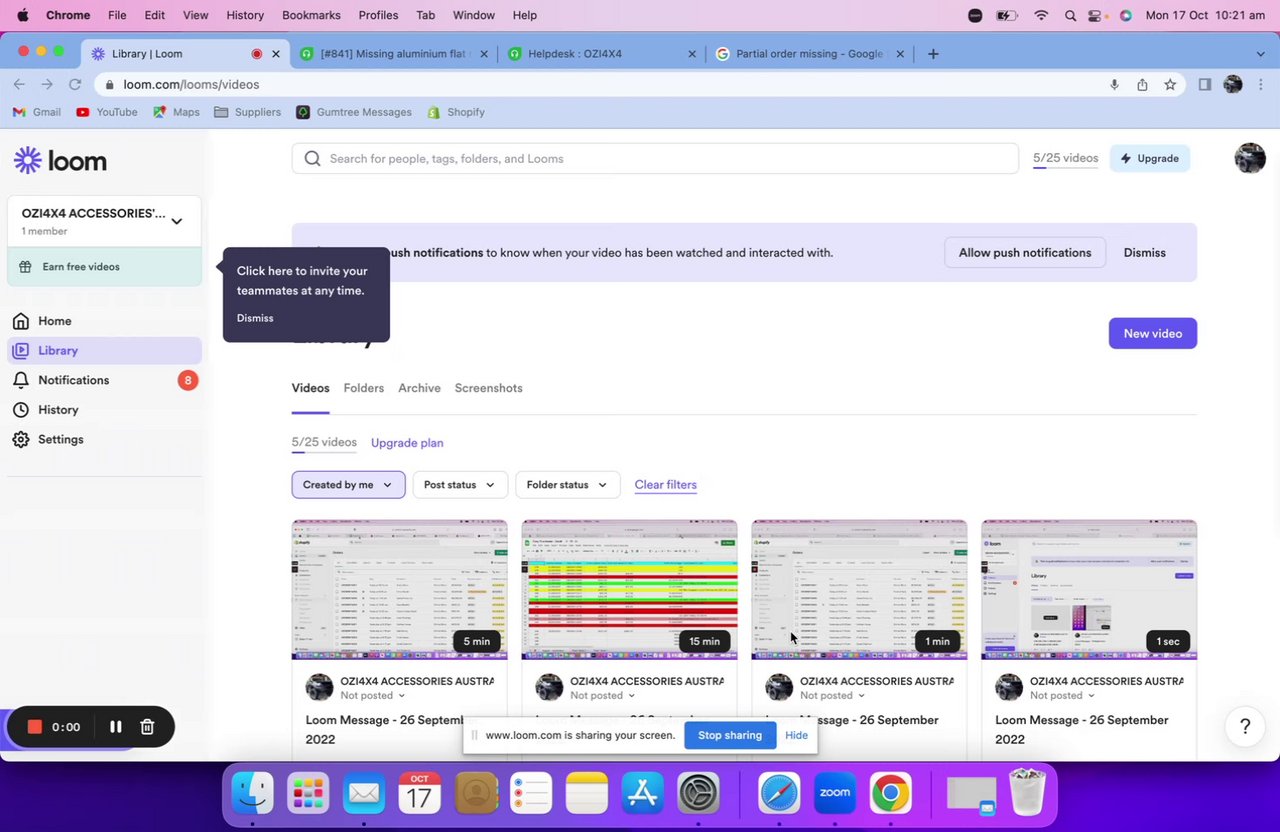
Task: Open the Suppliers bookmark folder
Action: click(x=248, y=112)
